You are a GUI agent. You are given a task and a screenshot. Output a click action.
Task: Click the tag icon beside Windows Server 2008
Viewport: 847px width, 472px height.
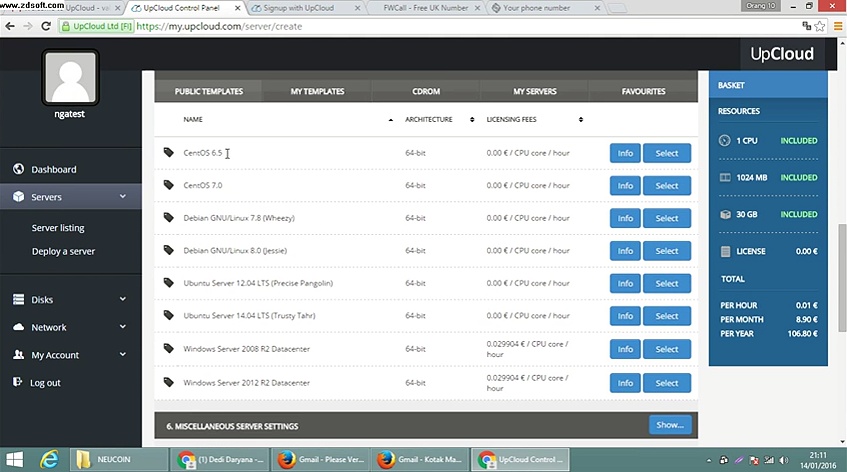tap(169, 348)
